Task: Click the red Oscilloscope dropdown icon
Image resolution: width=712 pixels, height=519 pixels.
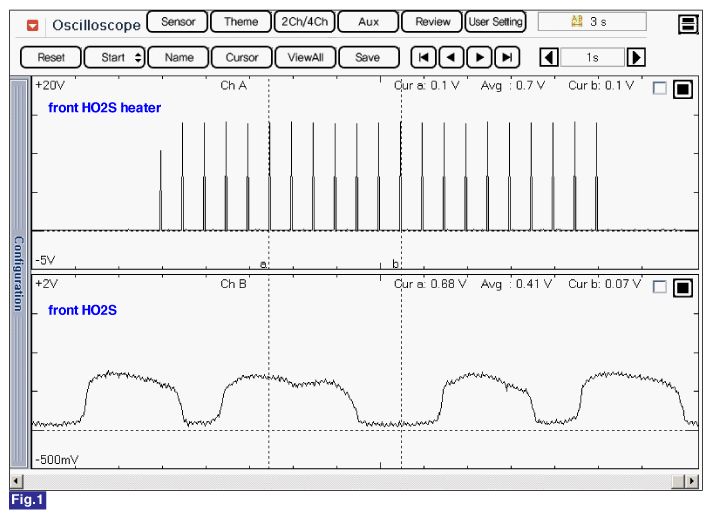Action: 33,24
